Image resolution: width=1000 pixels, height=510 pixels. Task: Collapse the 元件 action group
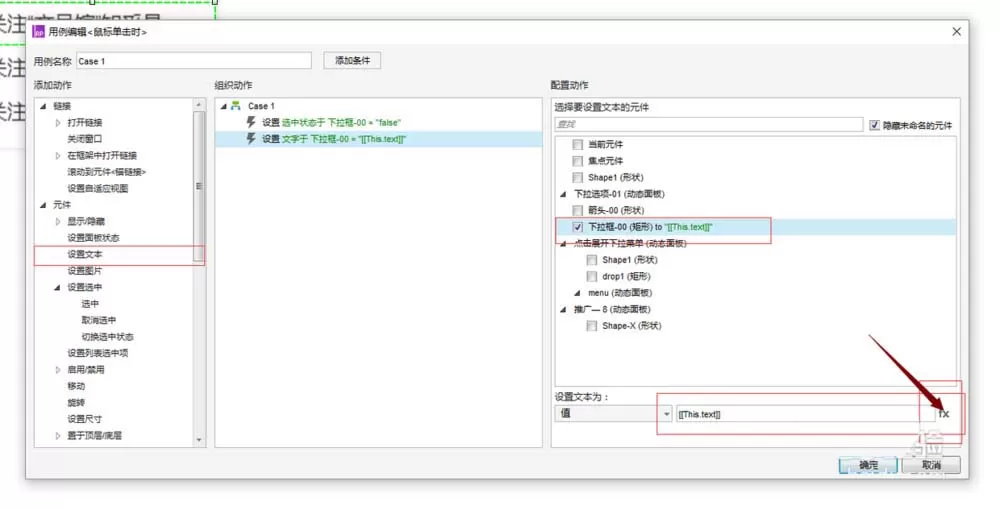click(x=43, y=205)
